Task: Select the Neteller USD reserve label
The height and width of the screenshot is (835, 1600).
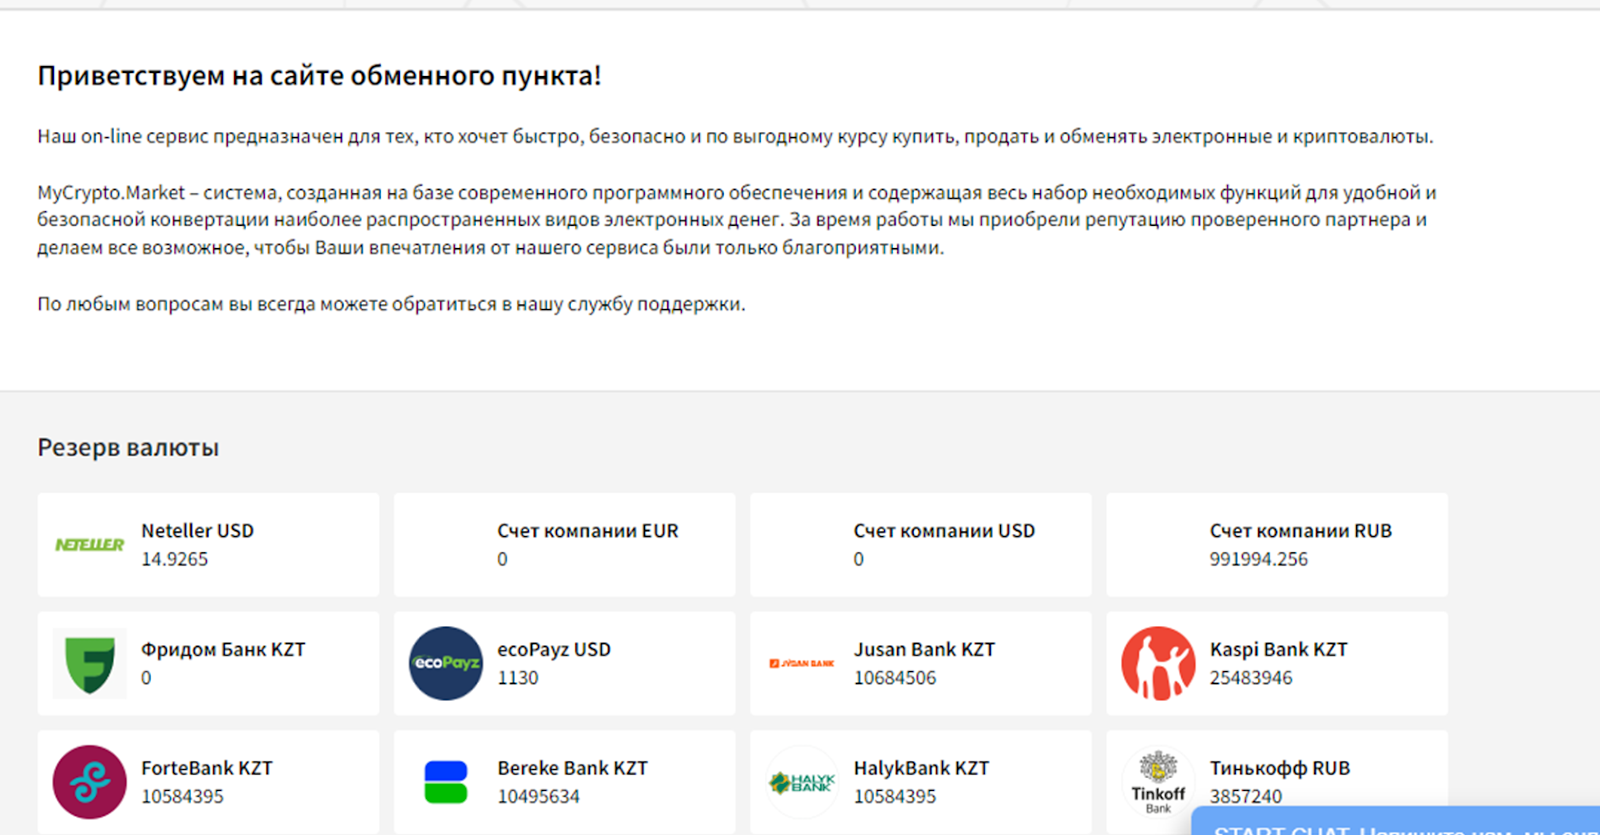Action: click(x=197, y=531)
